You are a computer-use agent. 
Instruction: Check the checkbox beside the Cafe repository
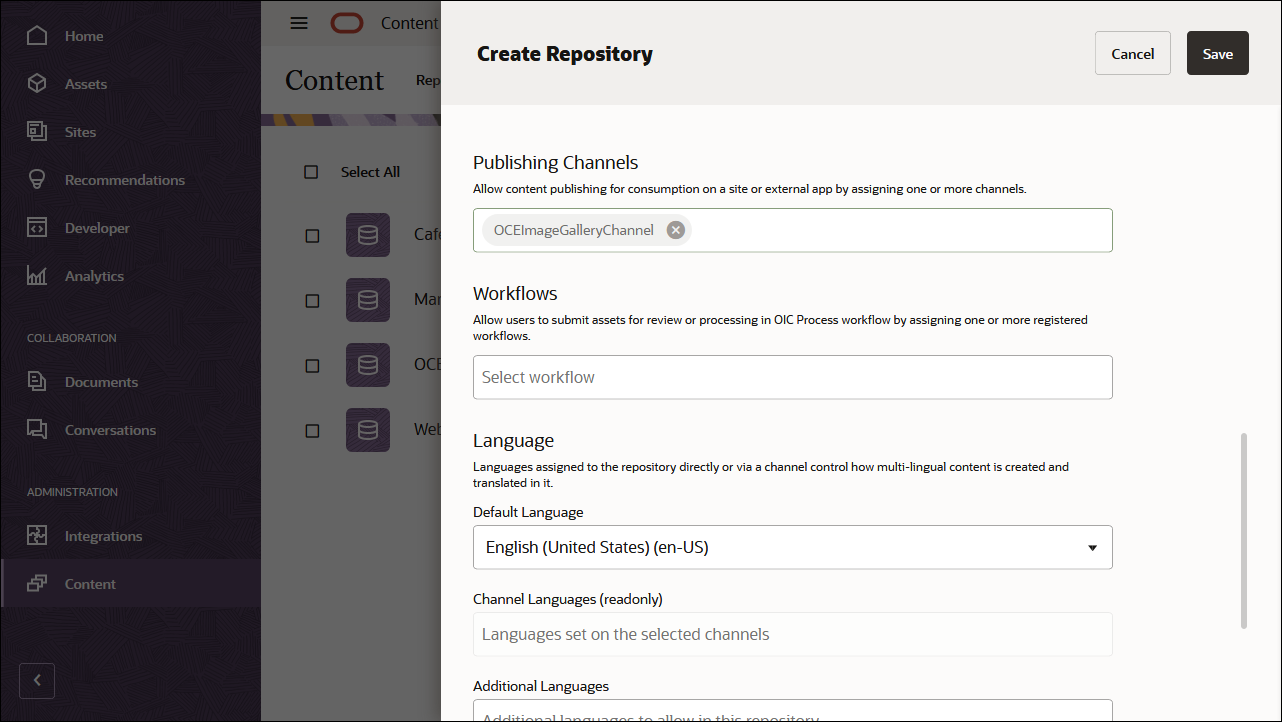point(311,235)
